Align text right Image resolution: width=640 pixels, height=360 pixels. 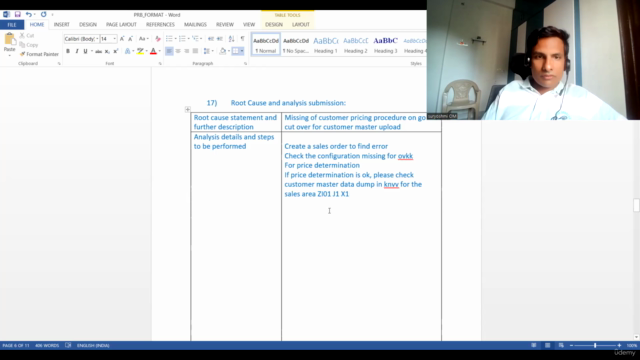click(187, 51)
